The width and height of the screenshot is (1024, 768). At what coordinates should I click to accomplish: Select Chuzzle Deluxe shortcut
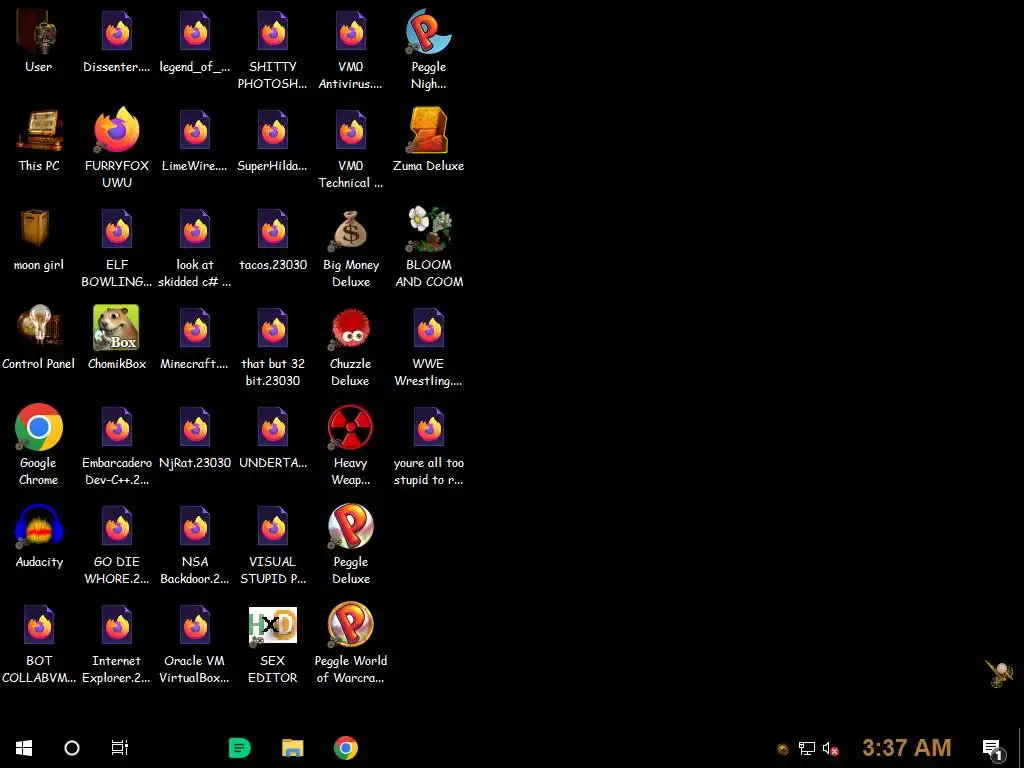(x=351, y=328)
